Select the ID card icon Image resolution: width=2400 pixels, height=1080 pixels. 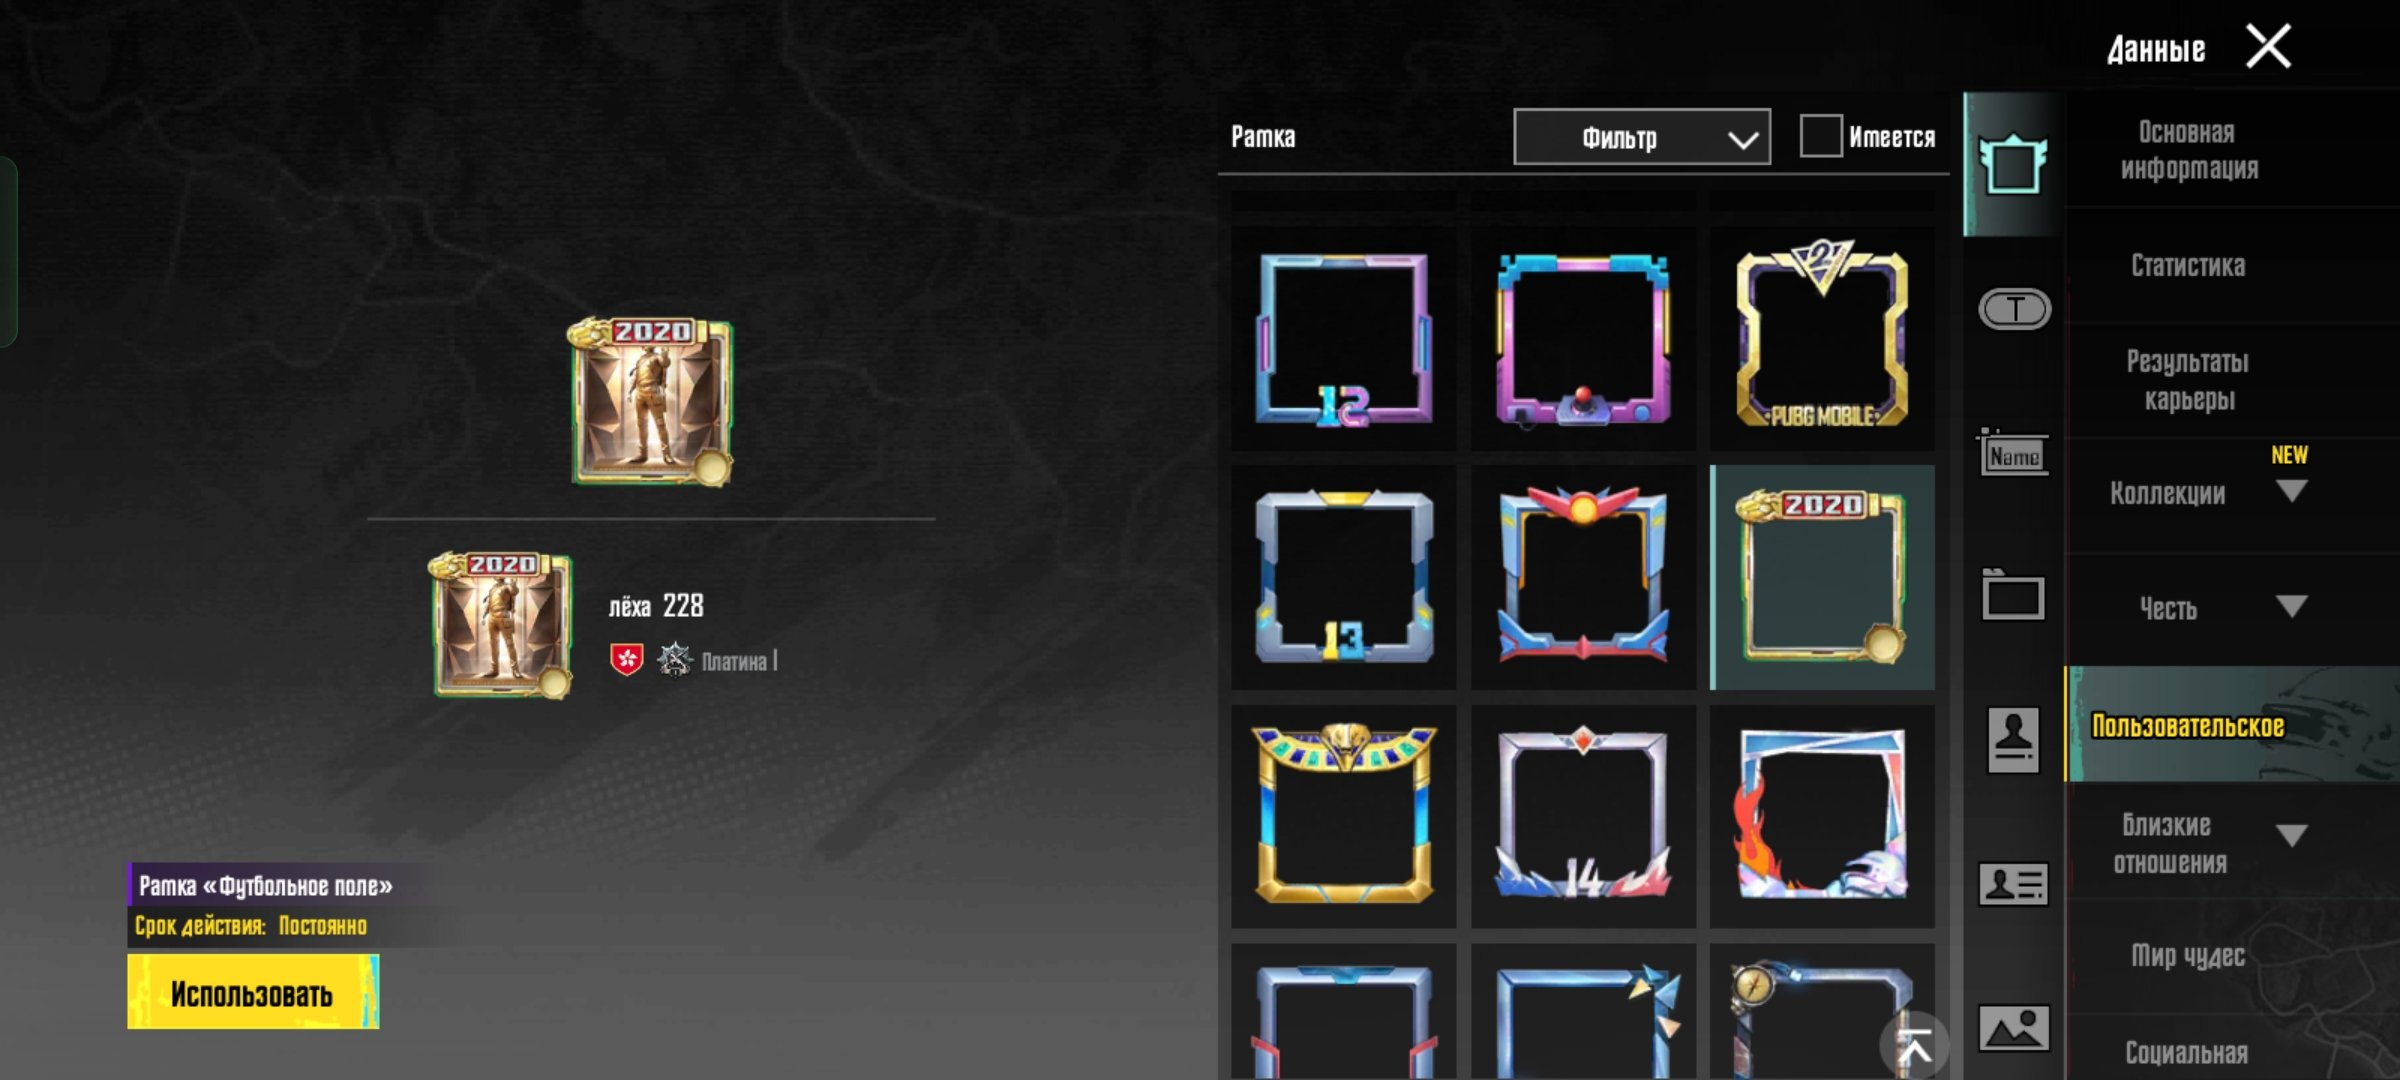click(x=2013, y=884)
